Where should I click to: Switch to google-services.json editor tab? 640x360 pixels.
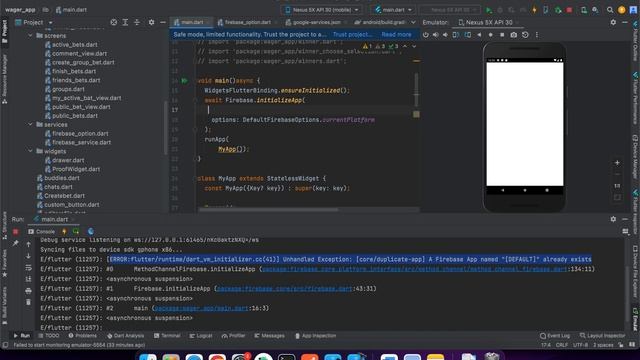(x=313, y=22)
